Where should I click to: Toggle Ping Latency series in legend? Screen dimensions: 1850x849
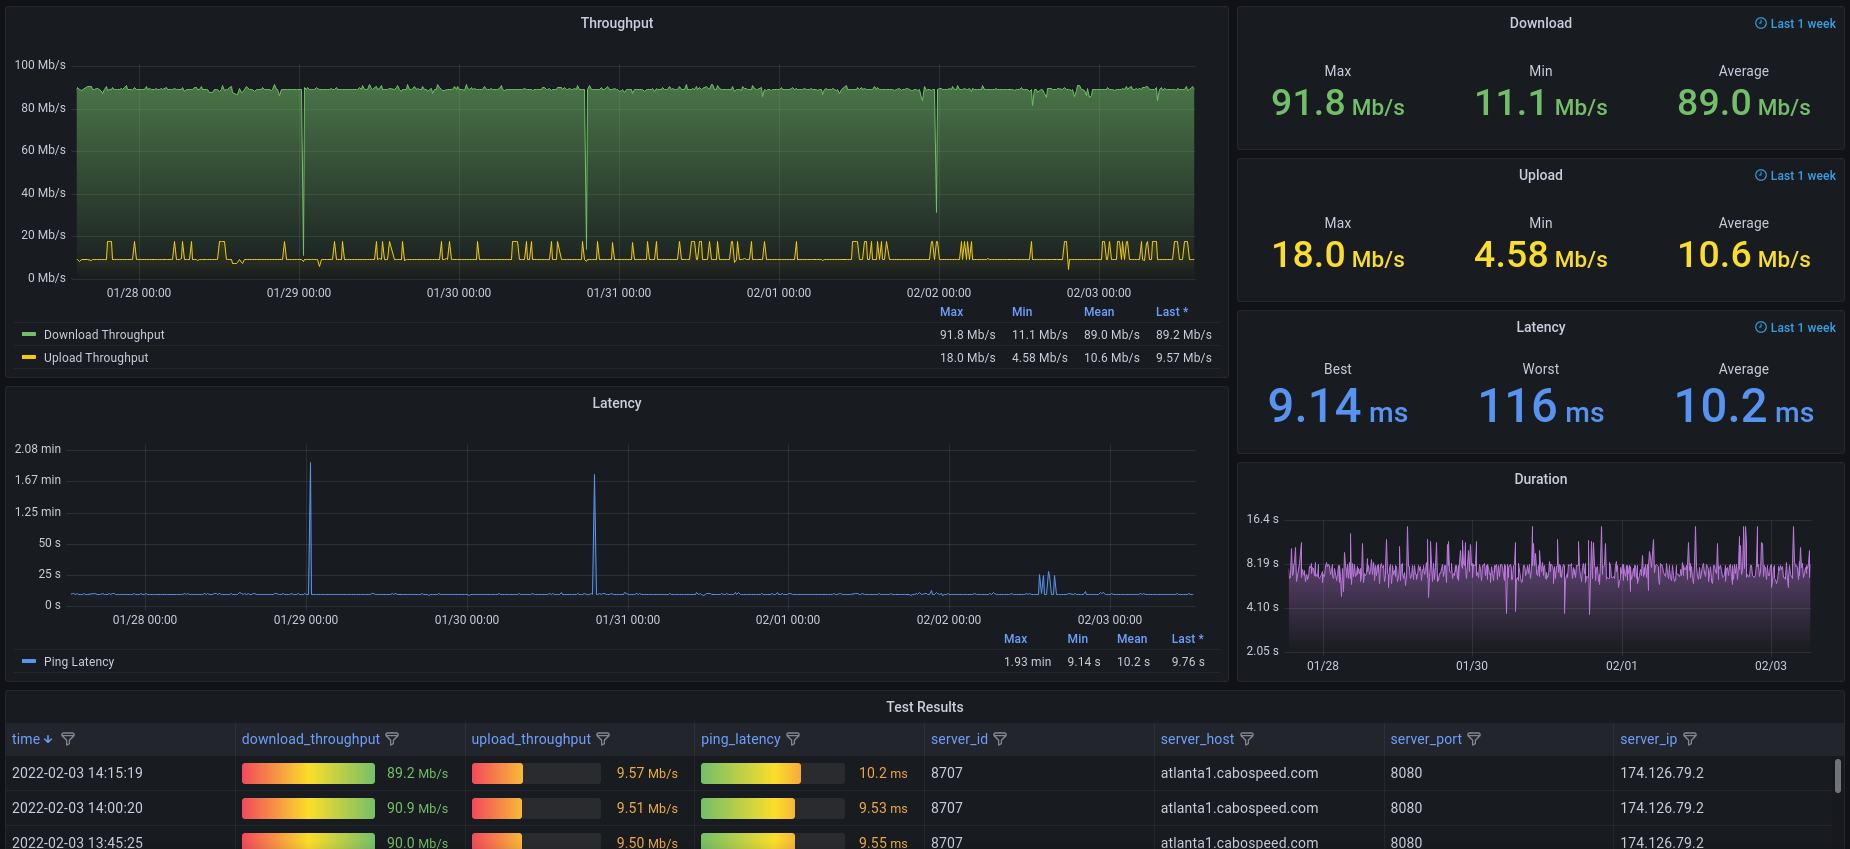[79, 662]
